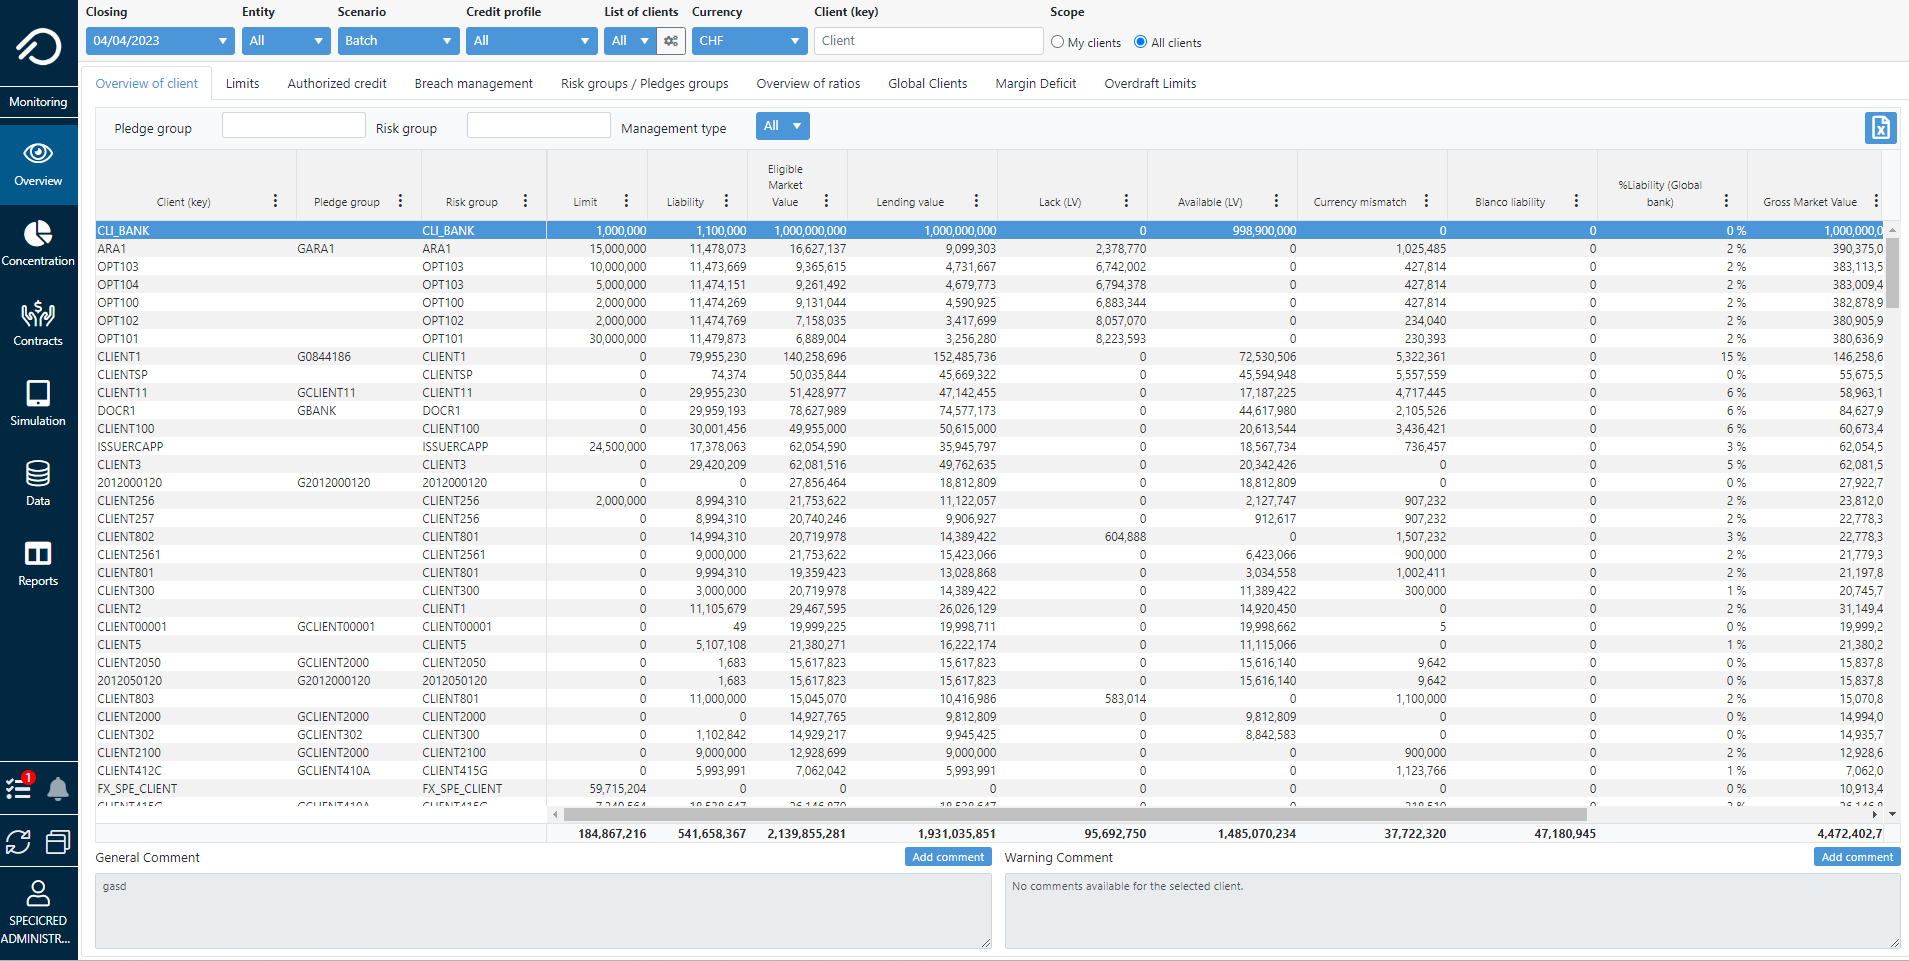1909x961 pixels.
Task: Sort by Gross Market Value column header
Action: coord(1809,202)
